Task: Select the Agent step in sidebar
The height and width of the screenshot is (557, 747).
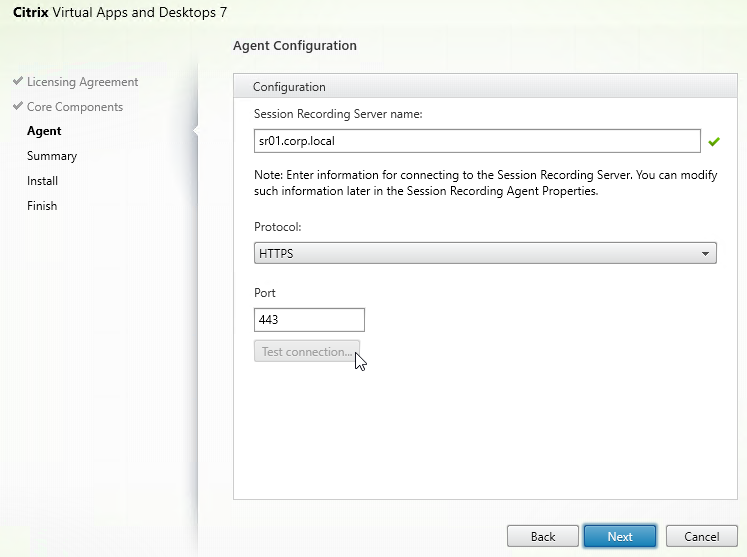Action: pyautogui.click(x=44, y=131)
